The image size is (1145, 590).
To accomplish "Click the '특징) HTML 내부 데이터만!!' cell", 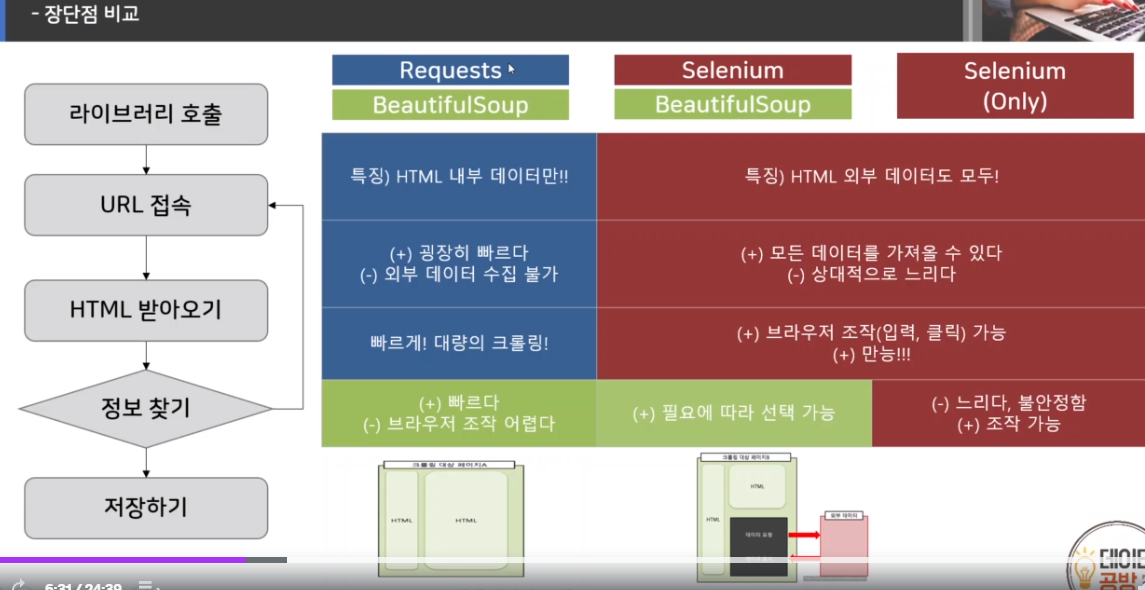I will pyautogui.click(x=459, y=177).
